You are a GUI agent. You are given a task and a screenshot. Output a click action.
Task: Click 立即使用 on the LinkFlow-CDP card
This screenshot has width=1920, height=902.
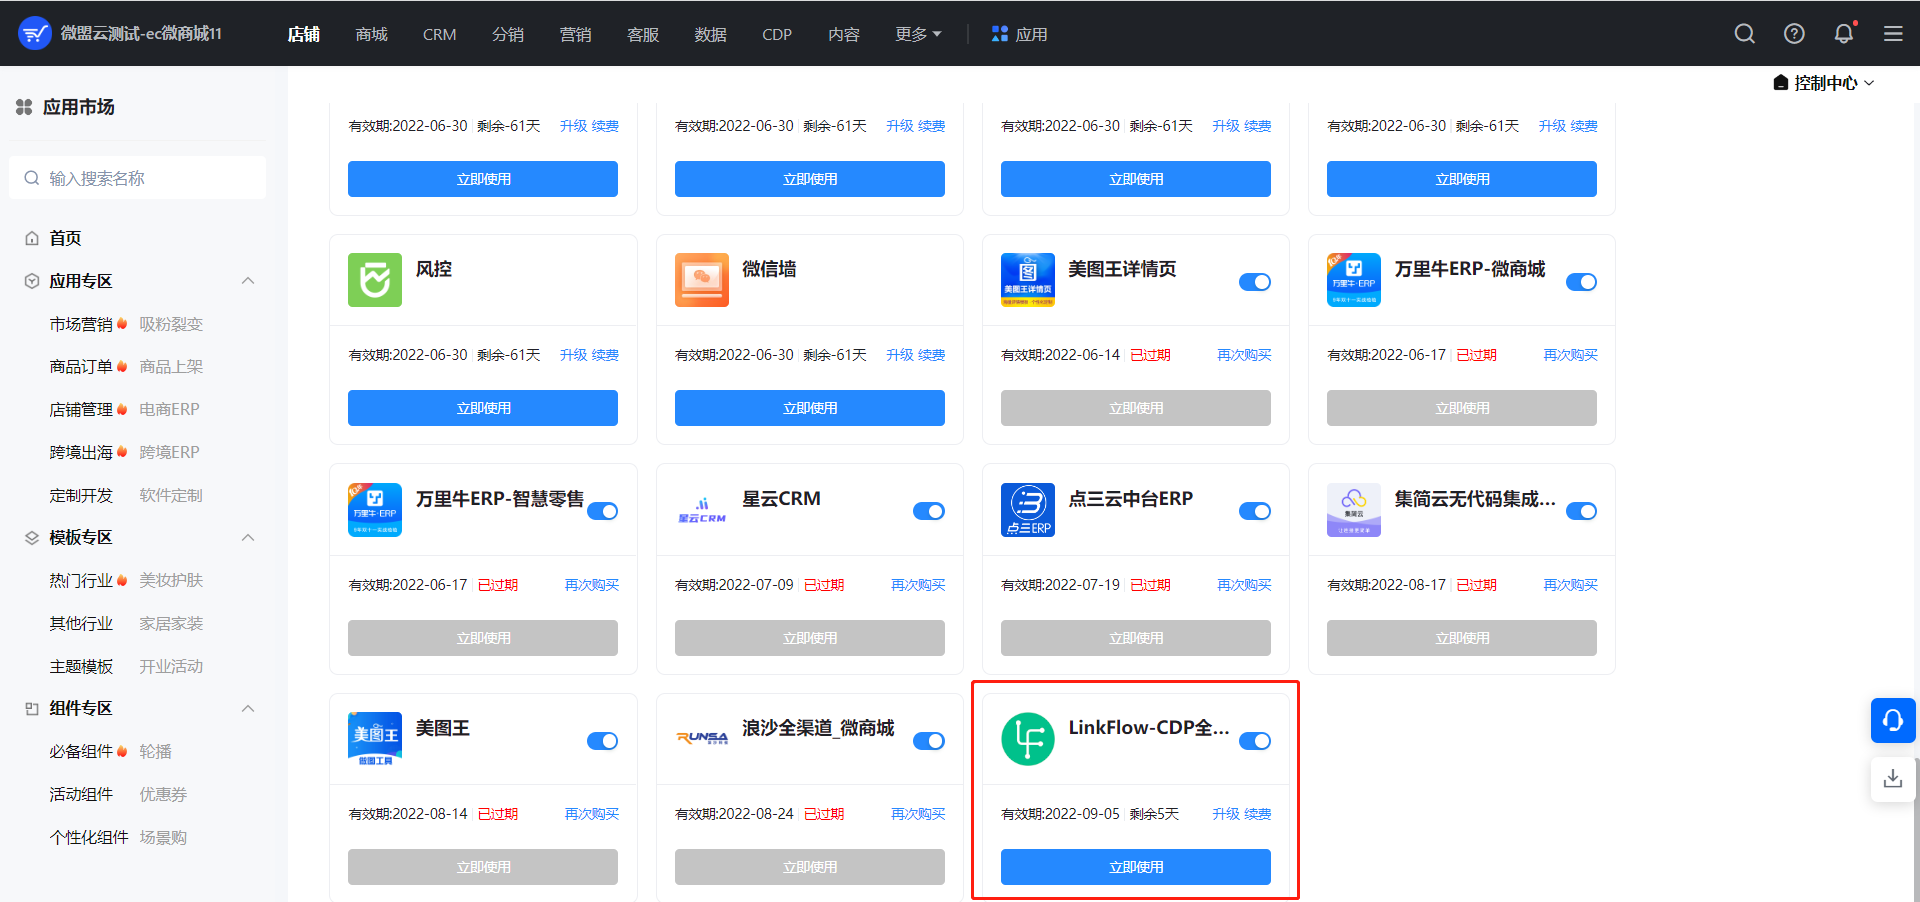coord(1136,867)
